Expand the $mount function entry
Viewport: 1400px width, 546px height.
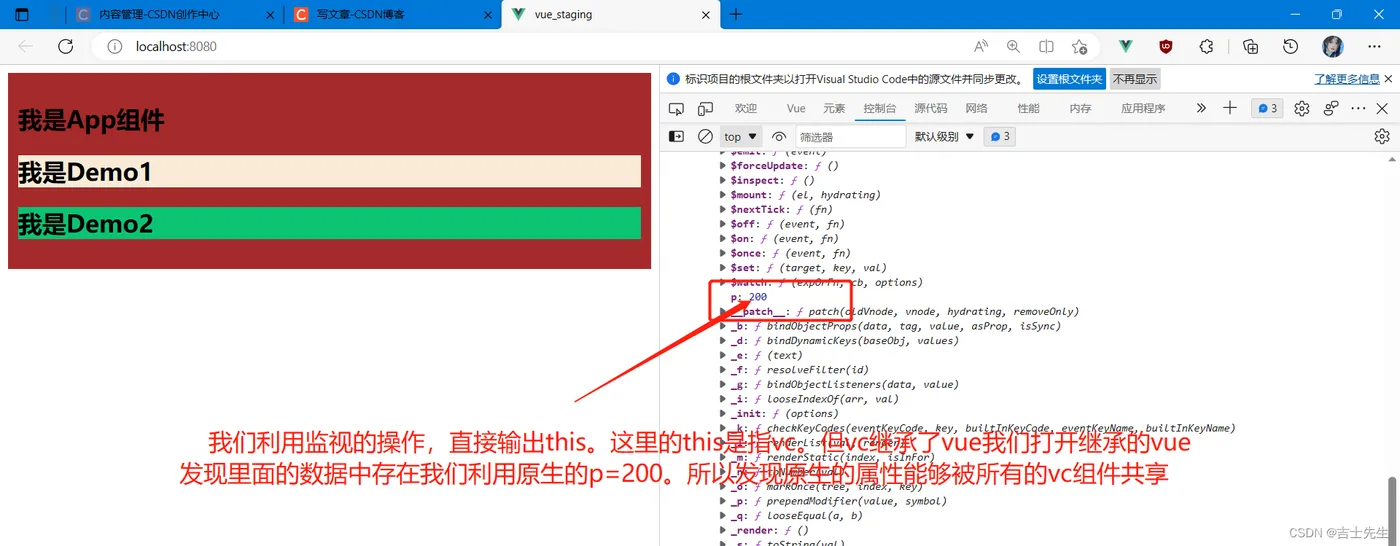[x=724, y=195]
